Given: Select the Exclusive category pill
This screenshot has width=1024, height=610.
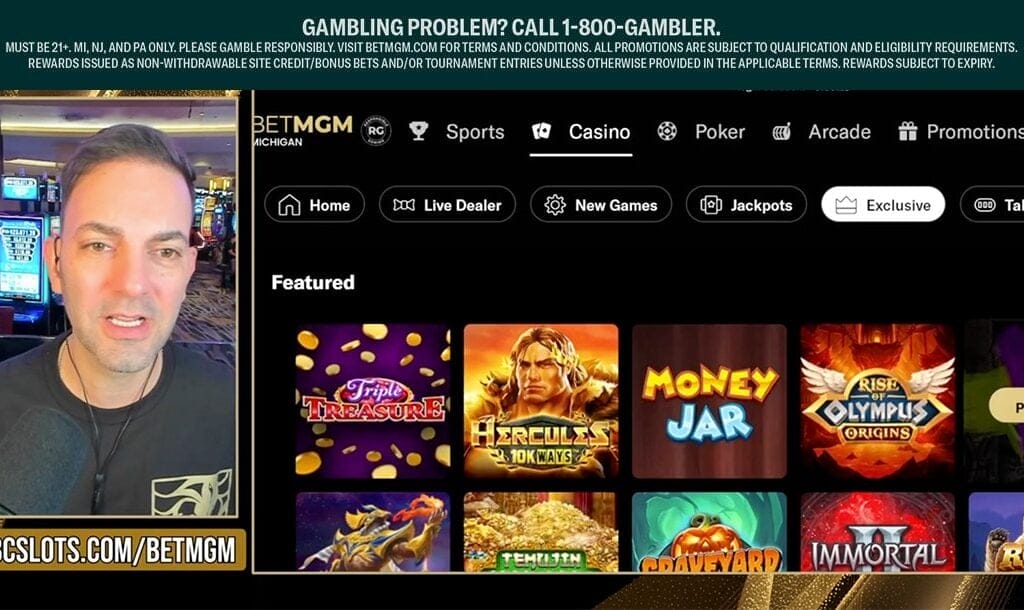Looking at the screenshot, I should tap(883, 204).
